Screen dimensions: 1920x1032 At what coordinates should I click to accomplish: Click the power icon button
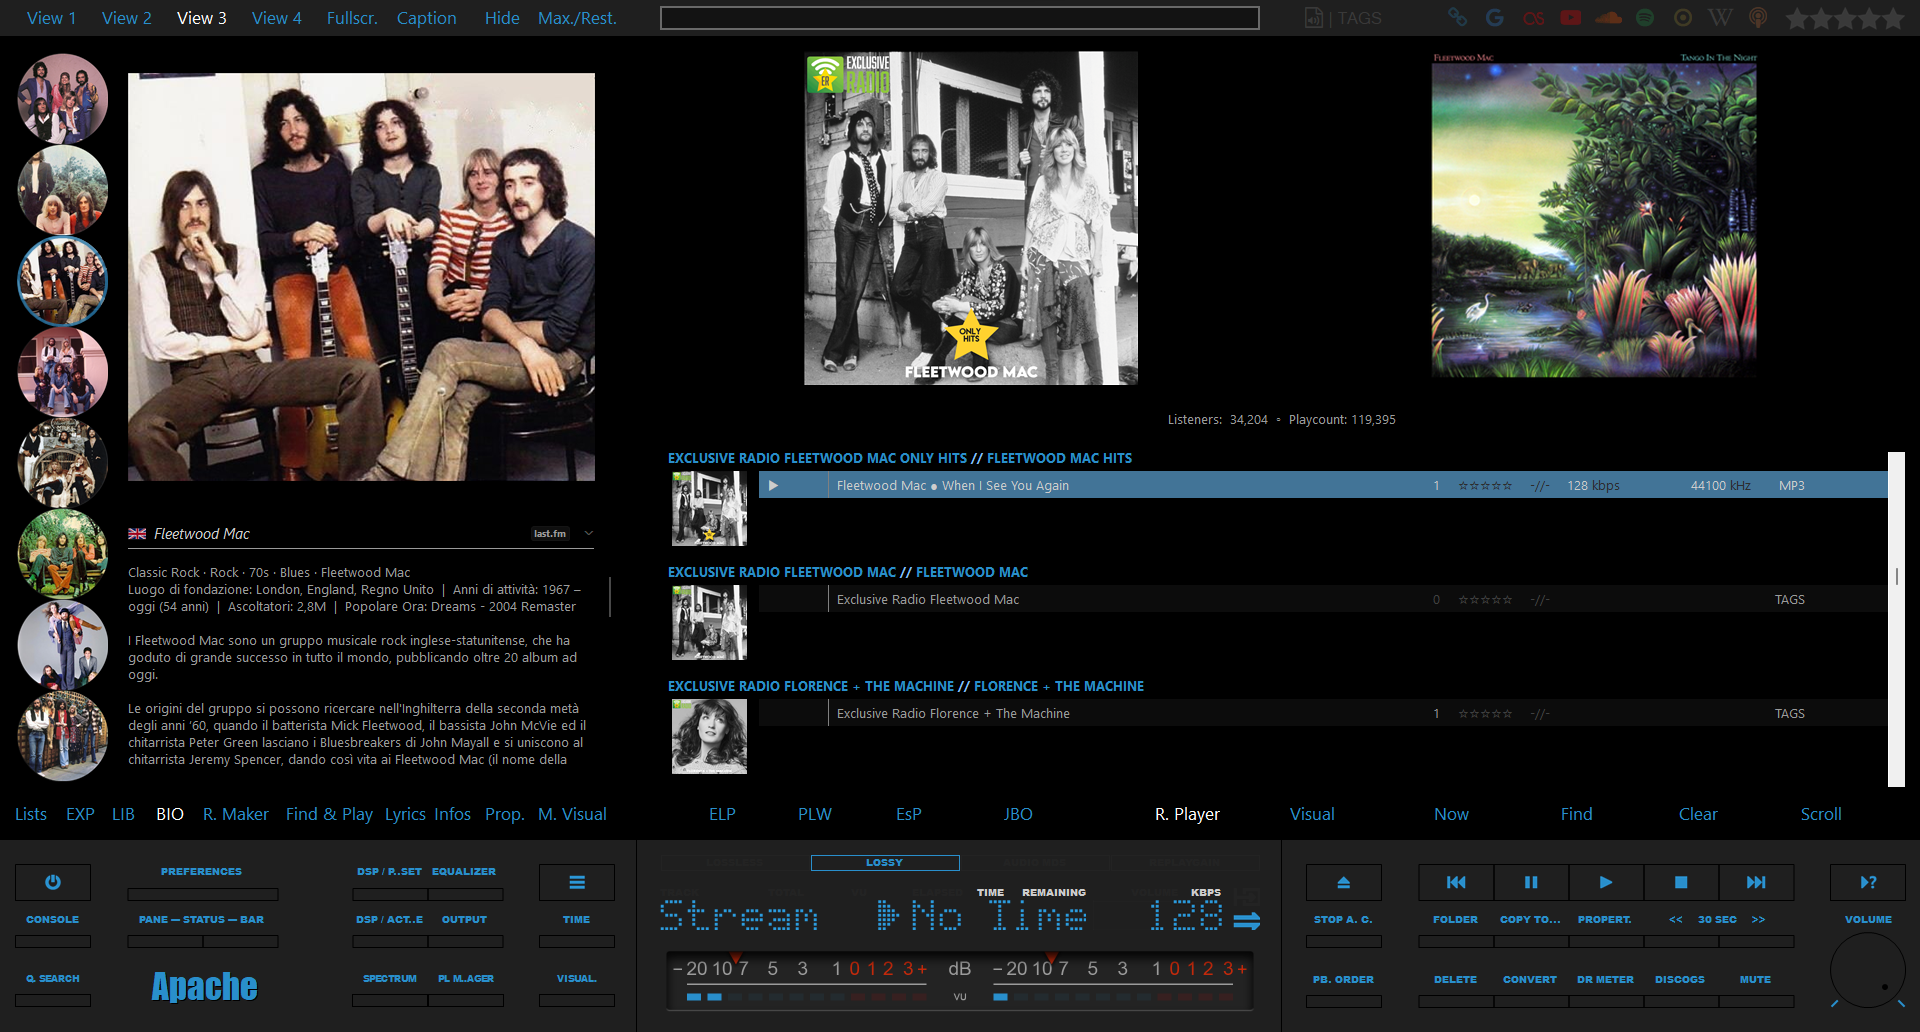[53, 882]
